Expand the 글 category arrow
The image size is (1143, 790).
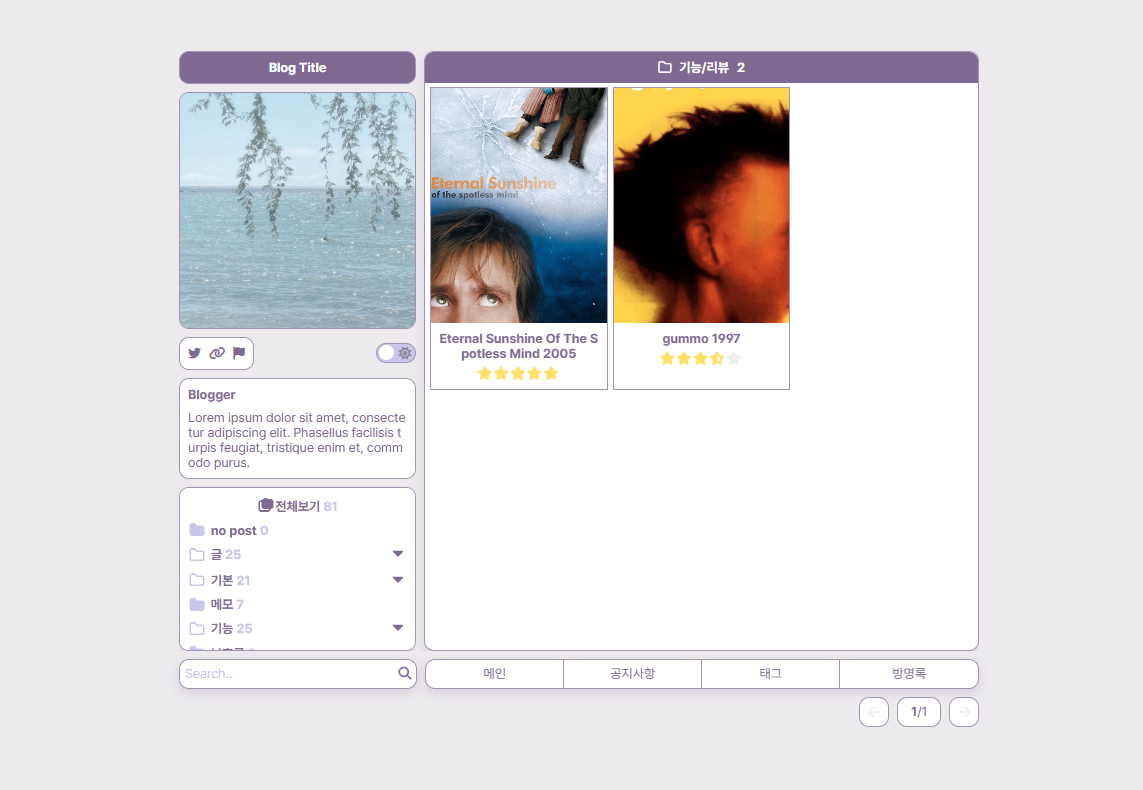coord(398,554)
